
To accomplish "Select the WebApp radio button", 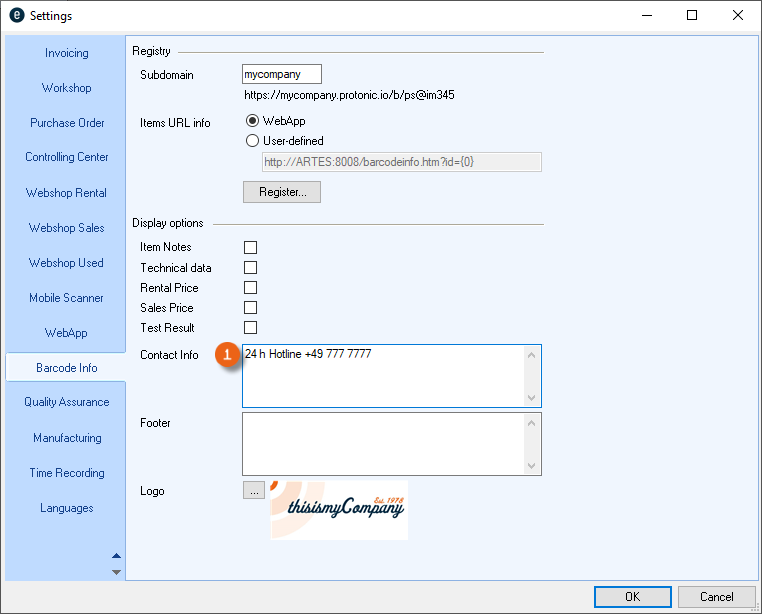I will 252,121.
